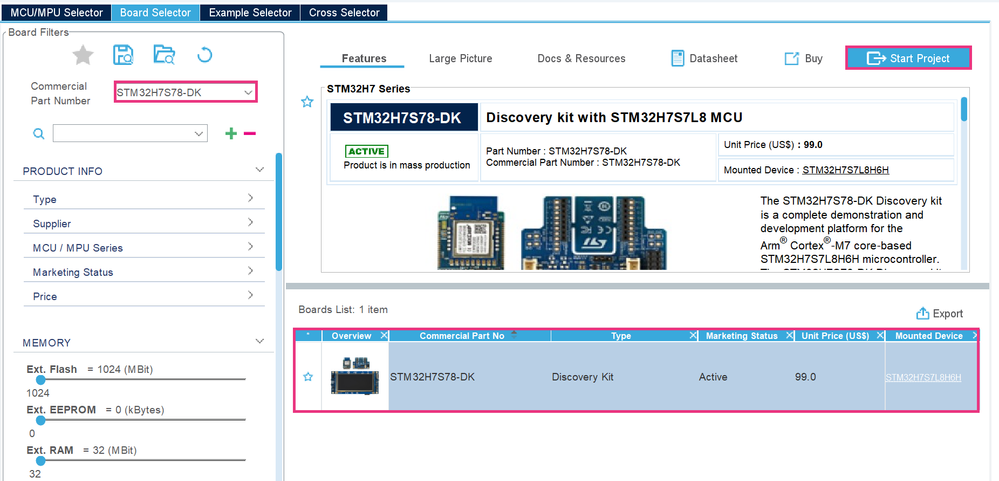Open Docs & Resources tab
Image resolution: width=999 pixels, height=481 pixels.
582,58
